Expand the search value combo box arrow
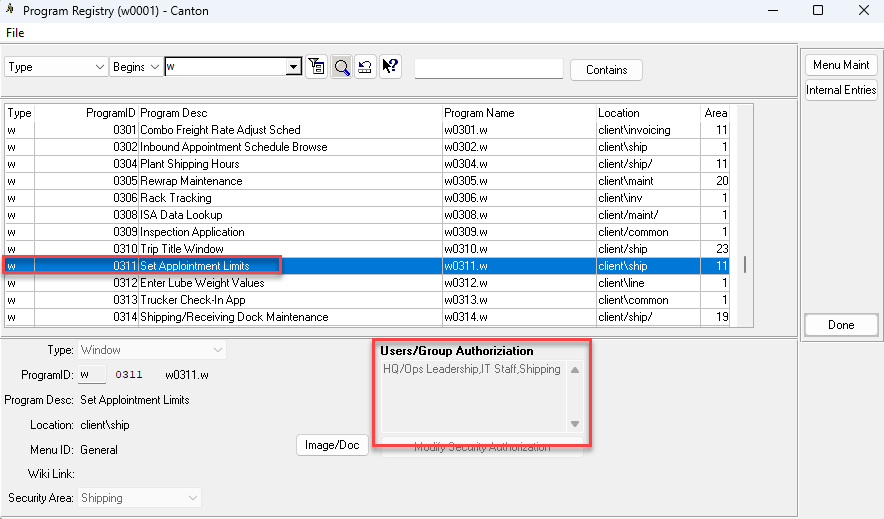 (x=293, y=67)
